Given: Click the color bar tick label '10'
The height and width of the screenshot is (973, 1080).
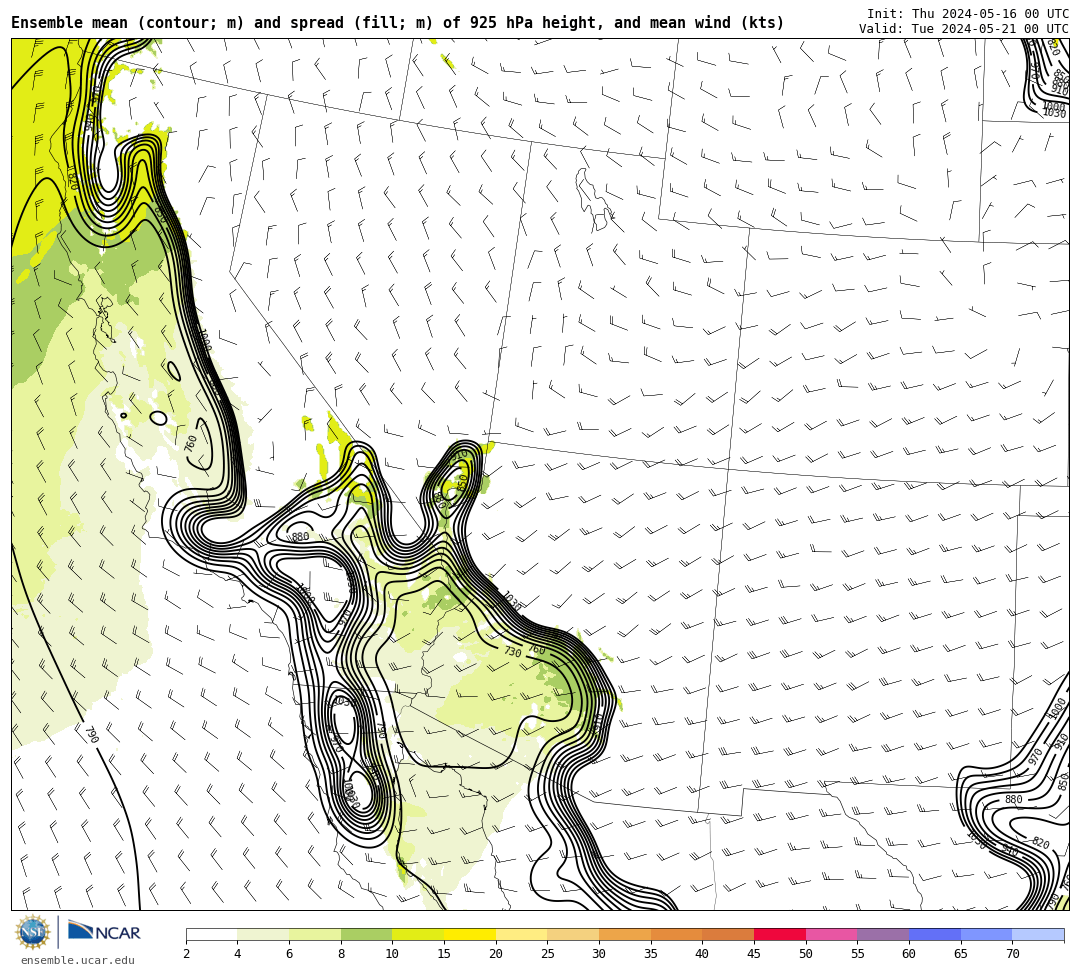Looking at the screenshot, I should 392,954.
